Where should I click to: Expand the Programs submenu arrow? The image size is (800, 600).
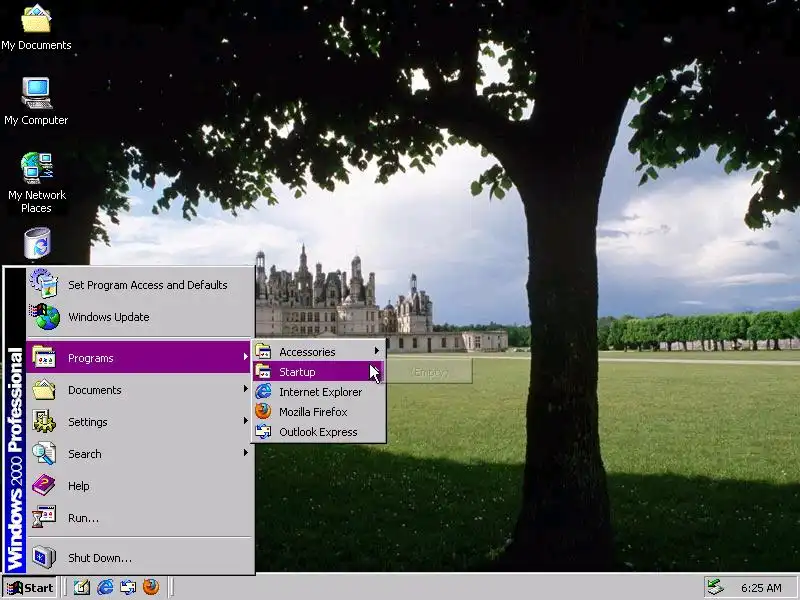click(x=245, y=357)
